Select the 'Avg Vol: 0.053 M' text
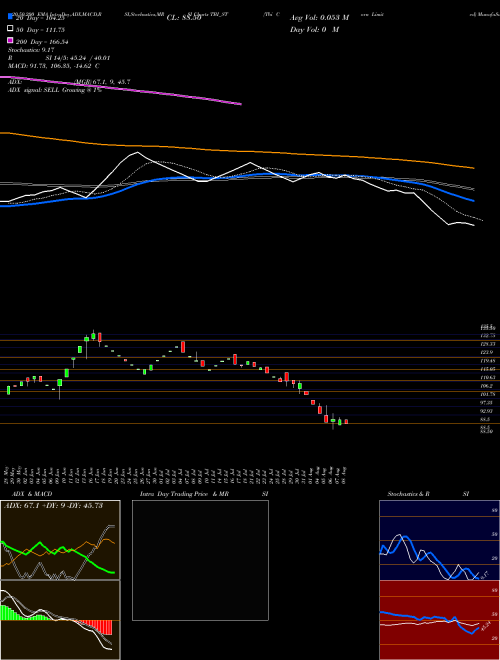The height and width of the screenshot is (660, 500). [320, 18]
